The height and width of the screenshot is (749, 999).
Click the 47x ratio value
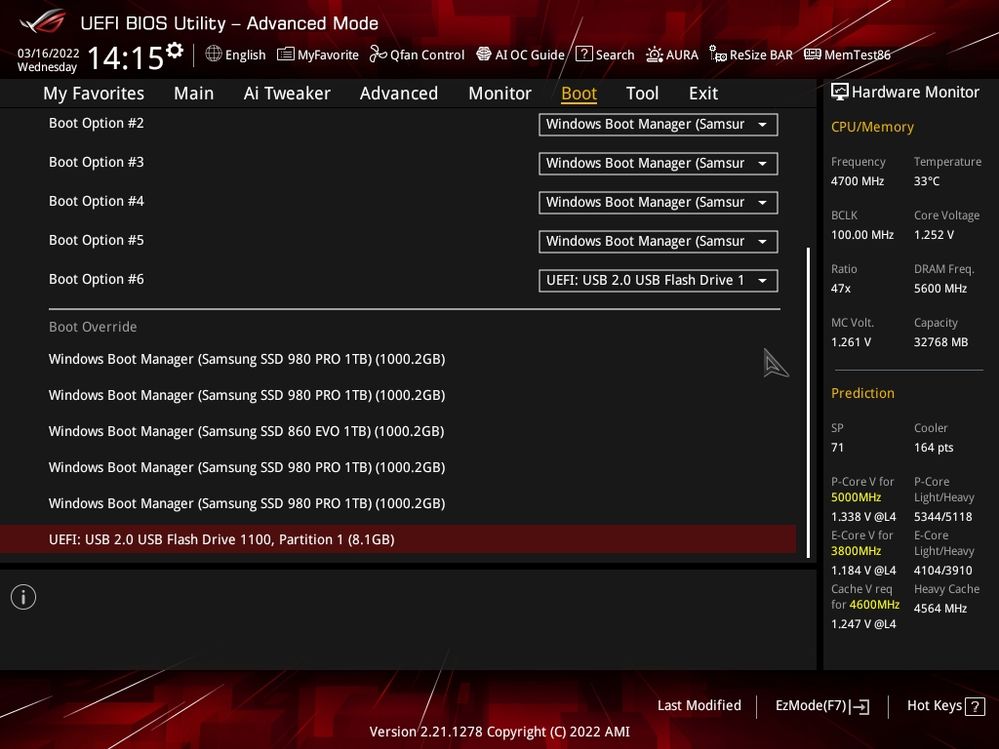coord(841,289)
